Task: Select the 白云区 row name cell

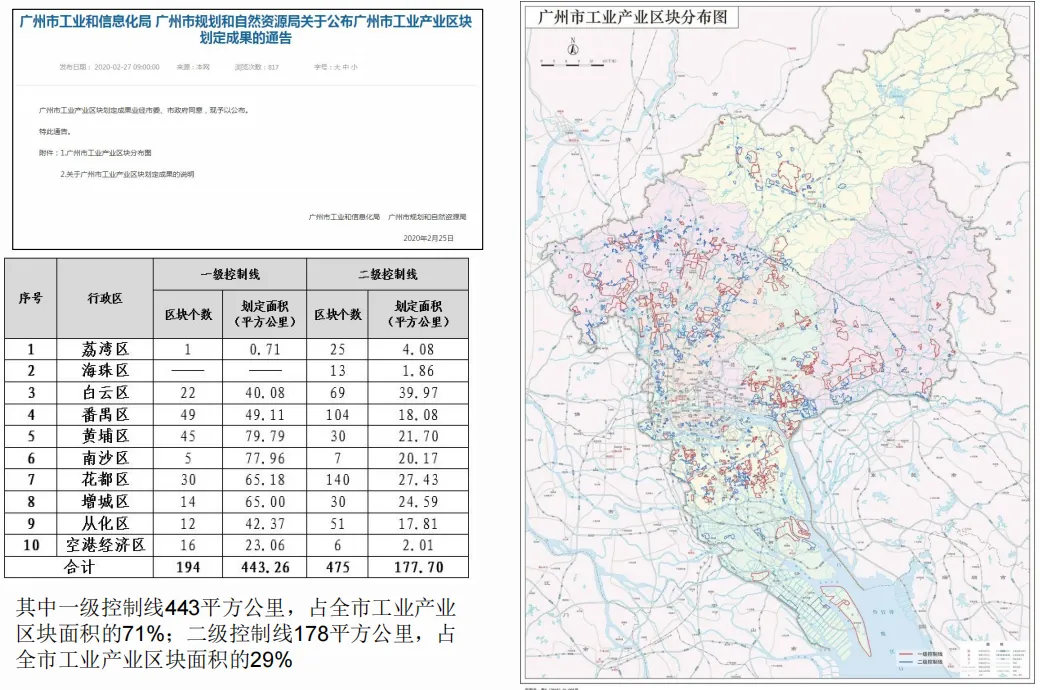Action: pos(105,393)
